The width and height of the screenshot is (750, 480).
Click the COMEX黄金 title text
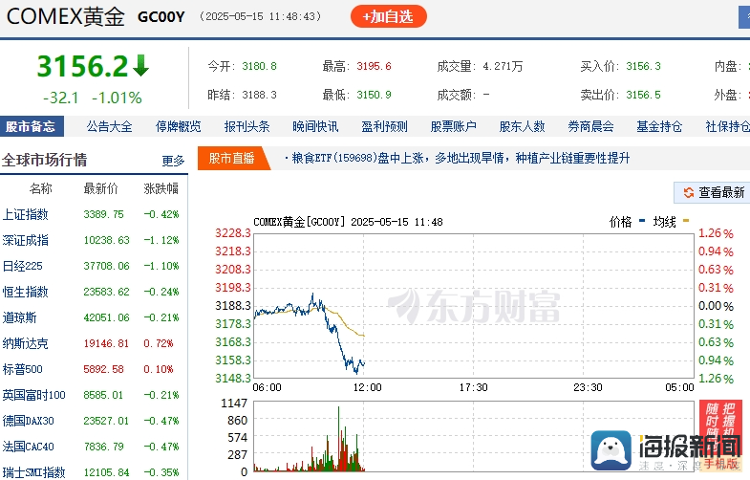[x=66, y=17]
